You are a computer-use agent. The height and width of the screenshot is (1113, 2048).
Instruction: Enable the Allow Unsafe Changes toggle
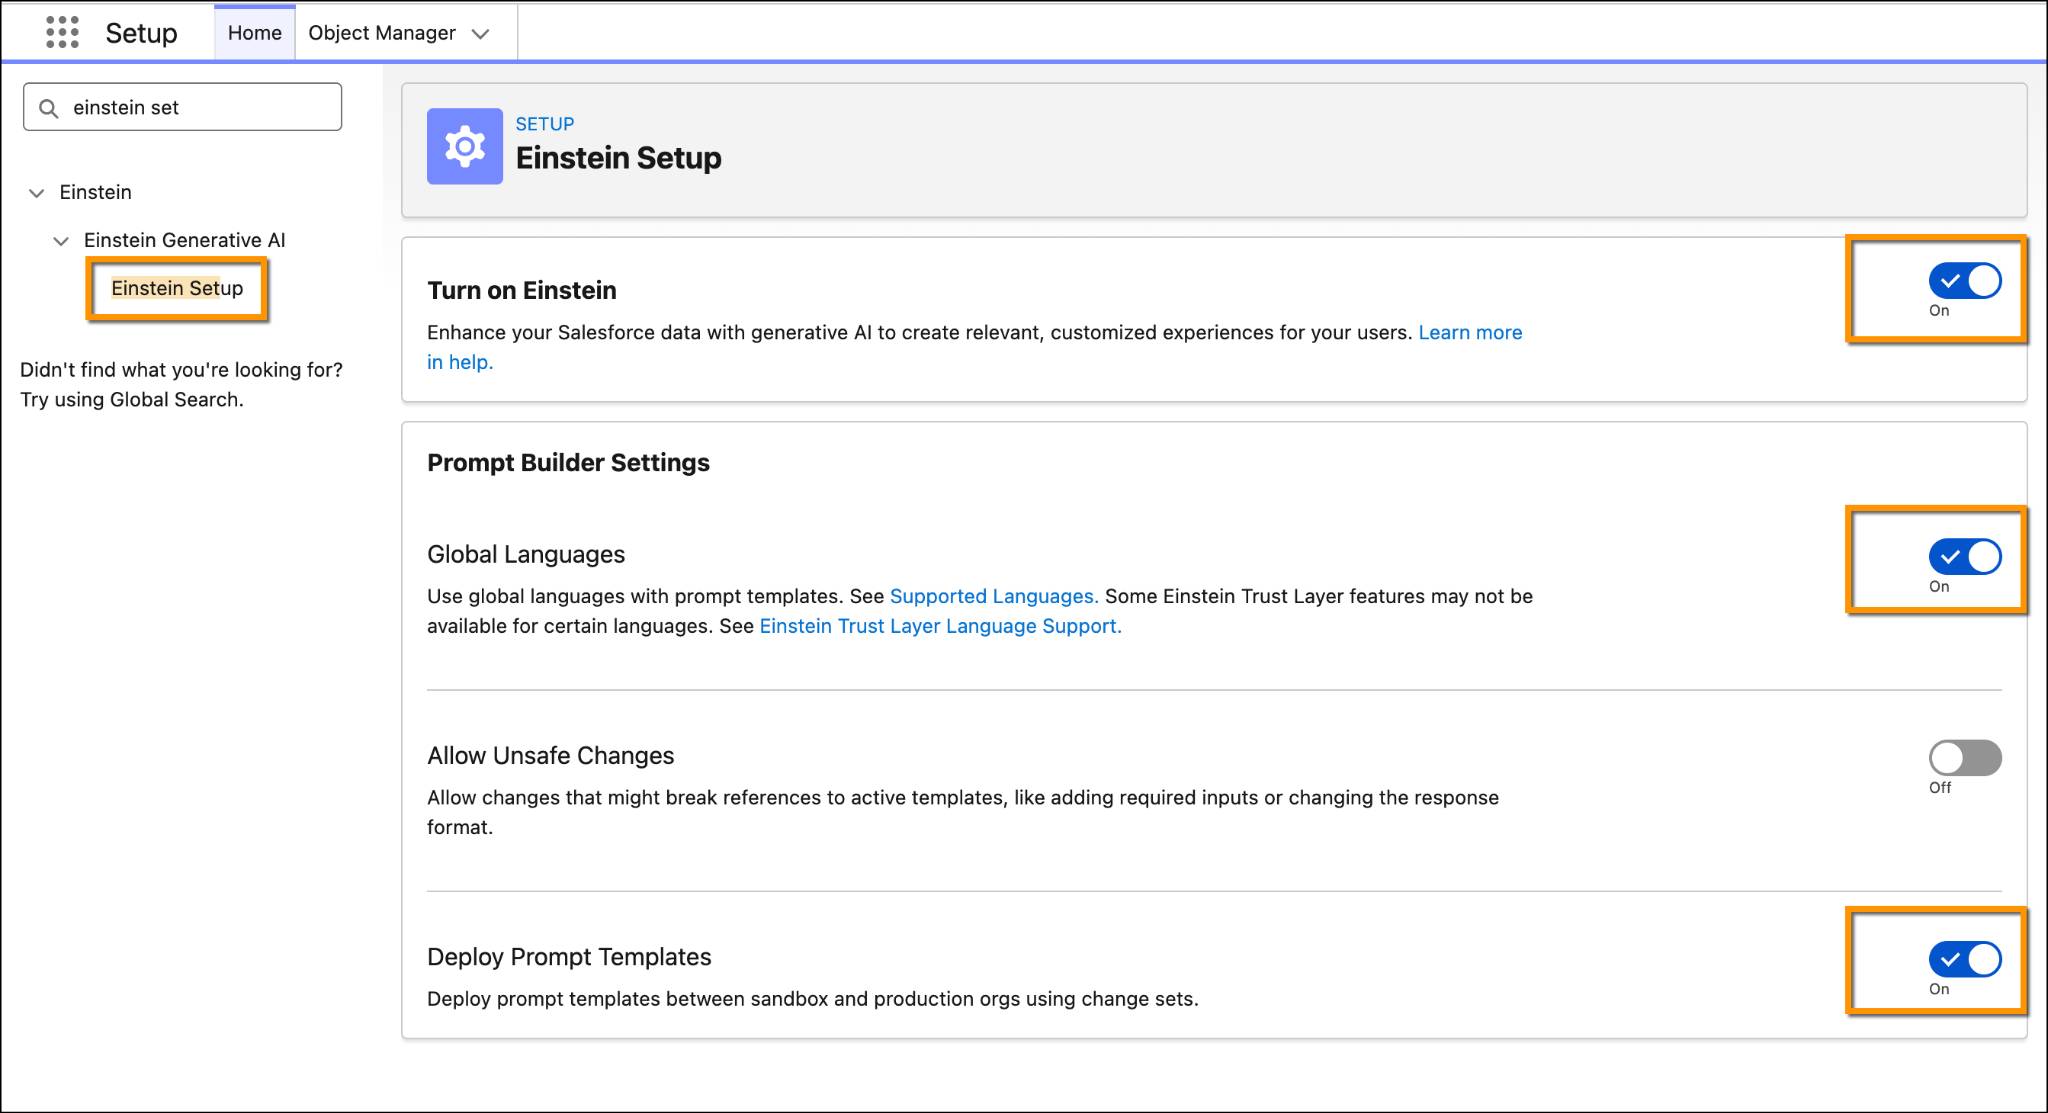coord(1965,758)
